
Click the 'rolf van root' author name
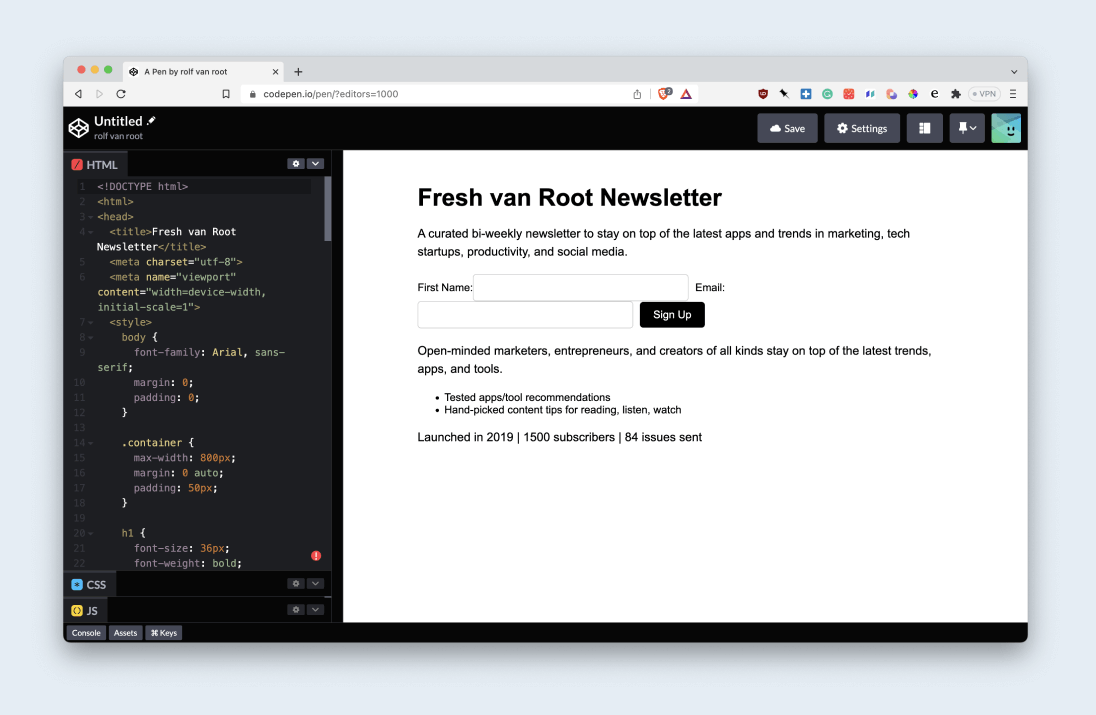coord(118,136)
